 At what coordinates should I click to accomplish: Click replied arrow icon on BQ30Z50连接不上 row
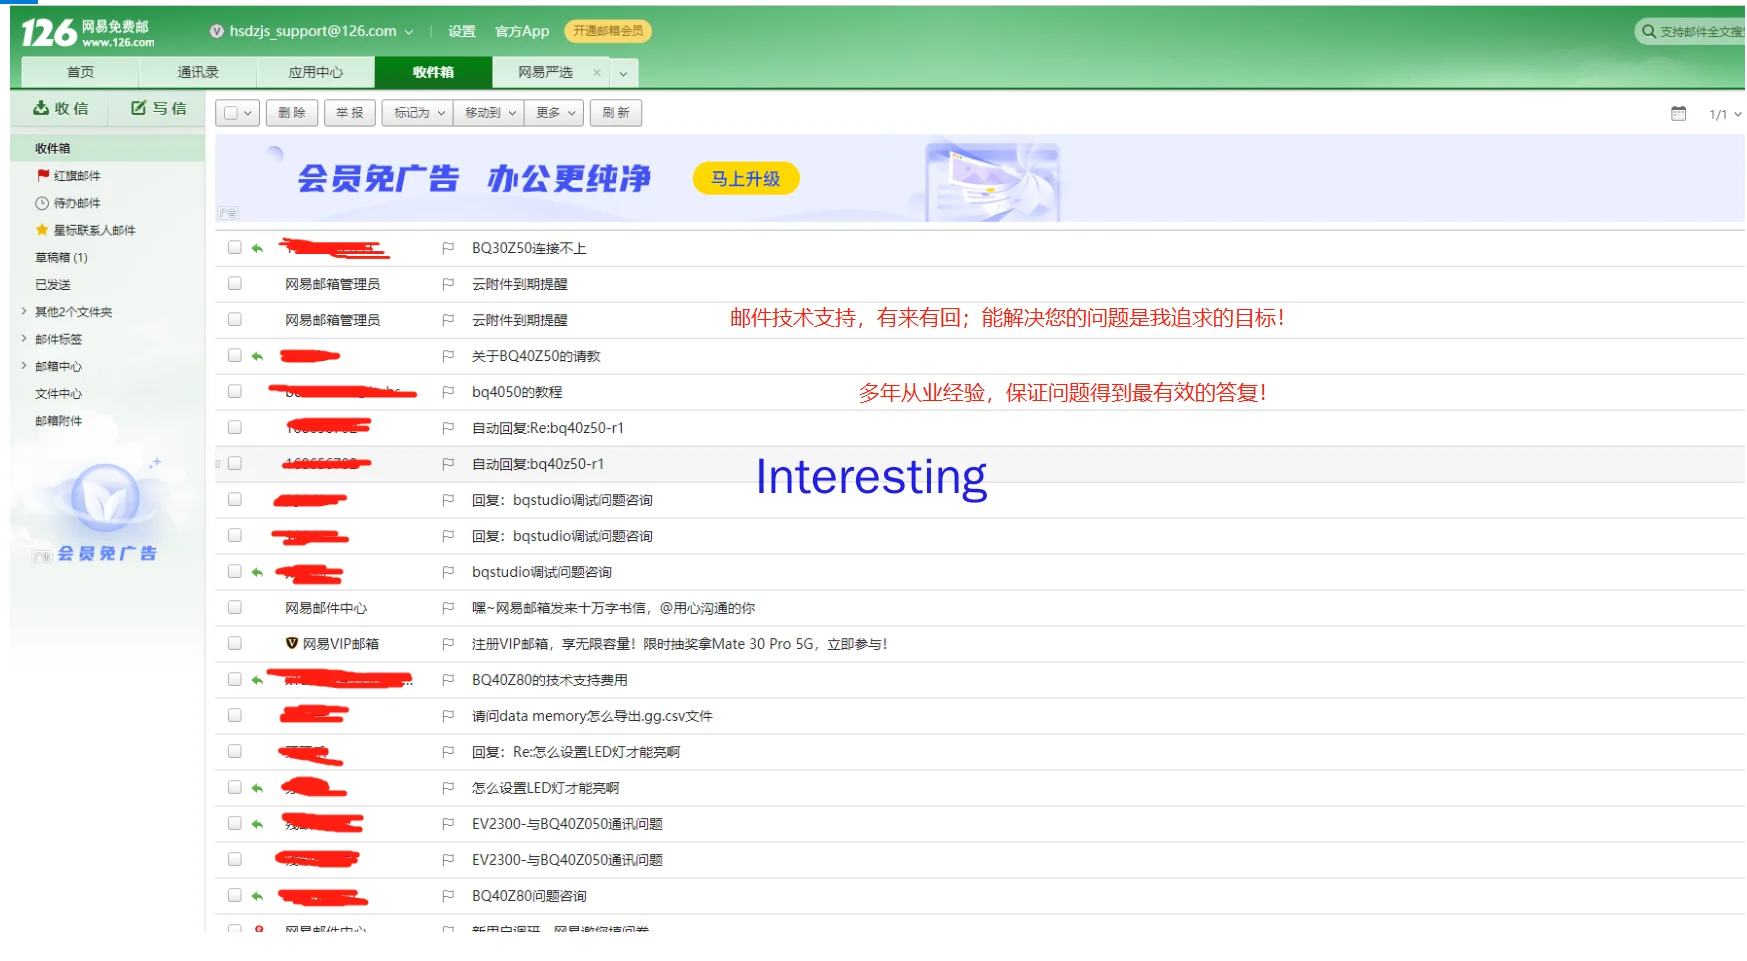click(x=258, y=248)
